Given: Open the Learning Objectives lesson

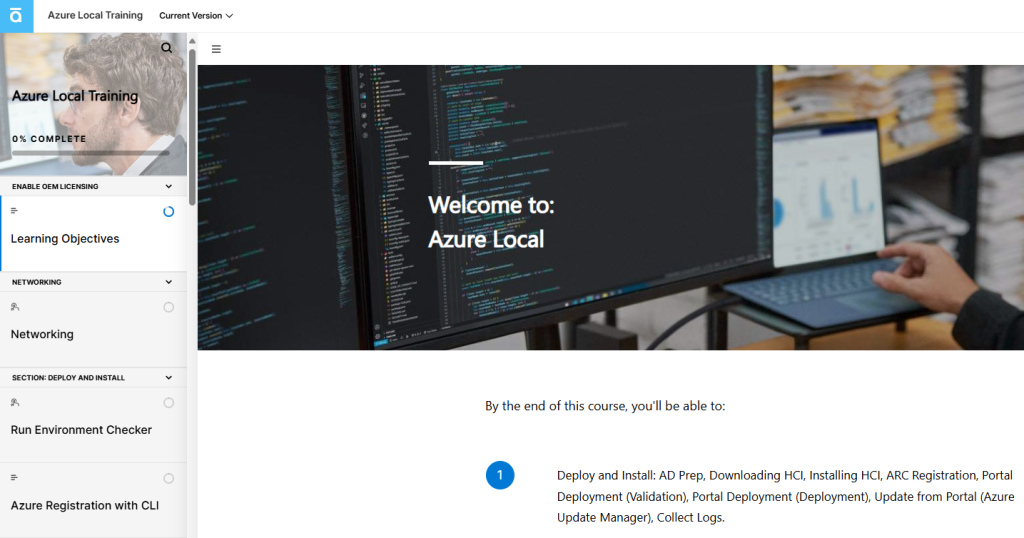Looking at the screenshot, I should tap(93, 234).
